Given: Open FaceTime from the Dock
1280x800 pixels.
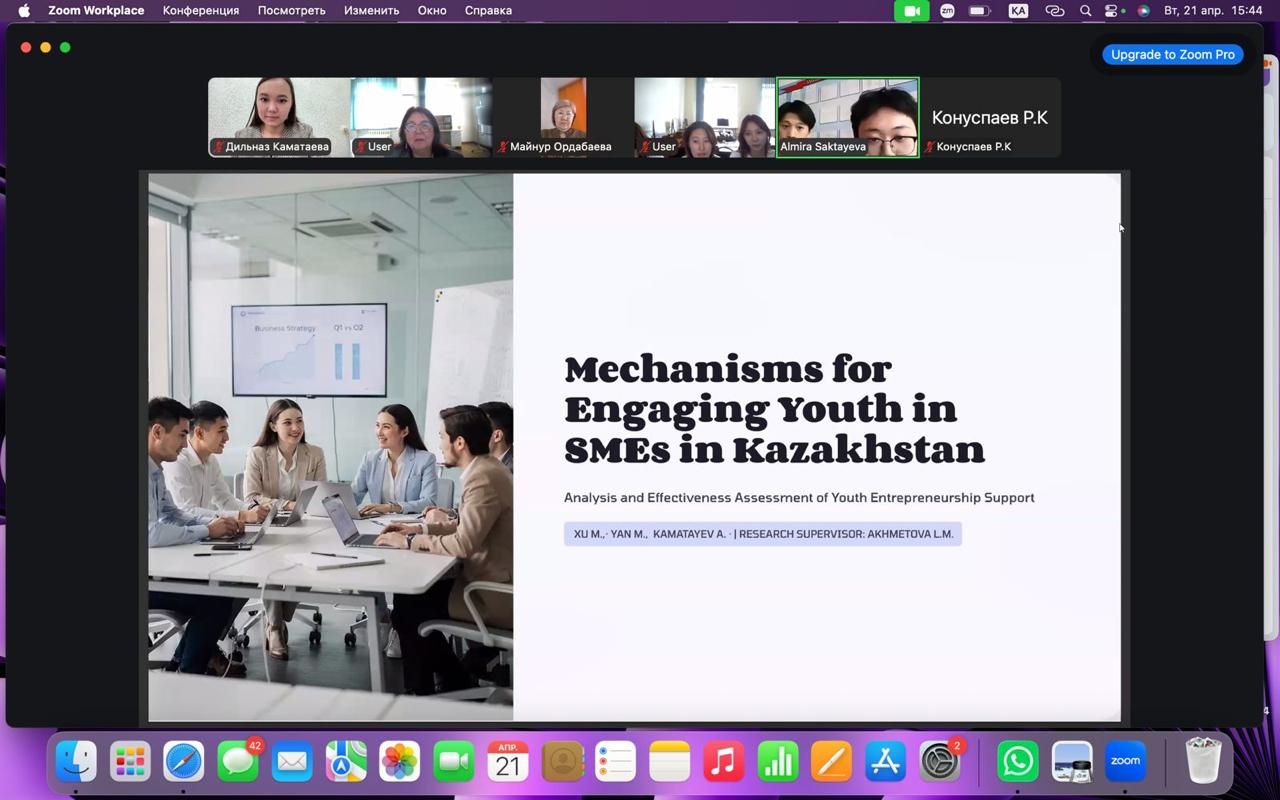Looking at the screenshot, I should (x=454, y=762).
